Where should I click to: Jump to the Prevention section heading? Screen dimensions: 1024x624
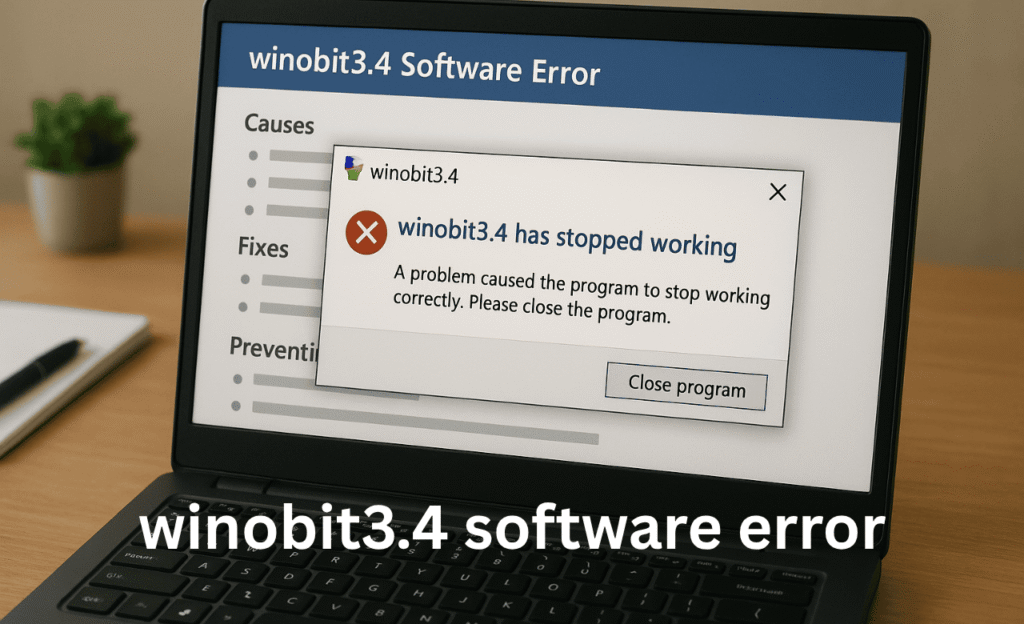click(x=273, y=349)
